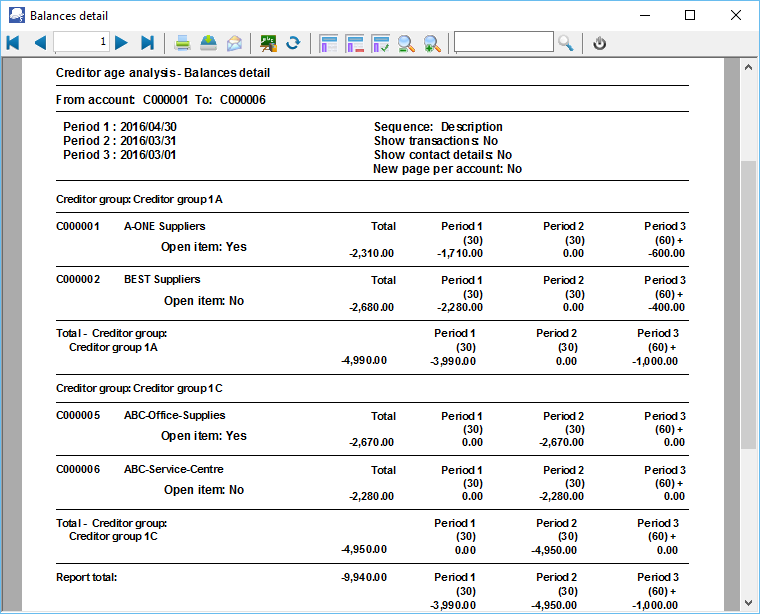Click account code C000001 in report

click(78, 226)
